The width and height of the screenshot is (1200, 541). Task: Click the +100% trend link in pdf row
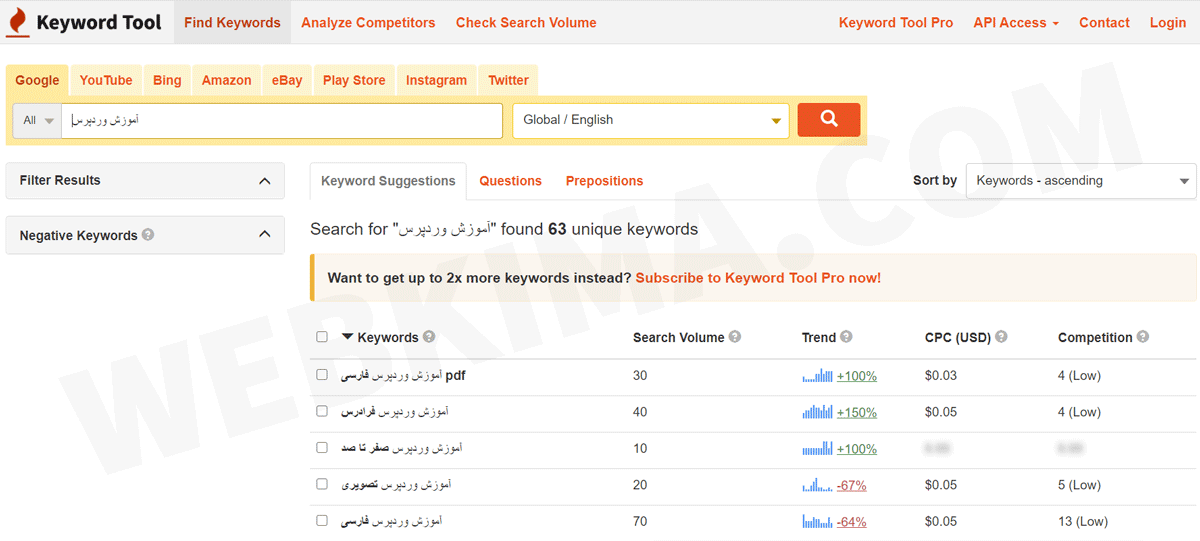[857, 376]
